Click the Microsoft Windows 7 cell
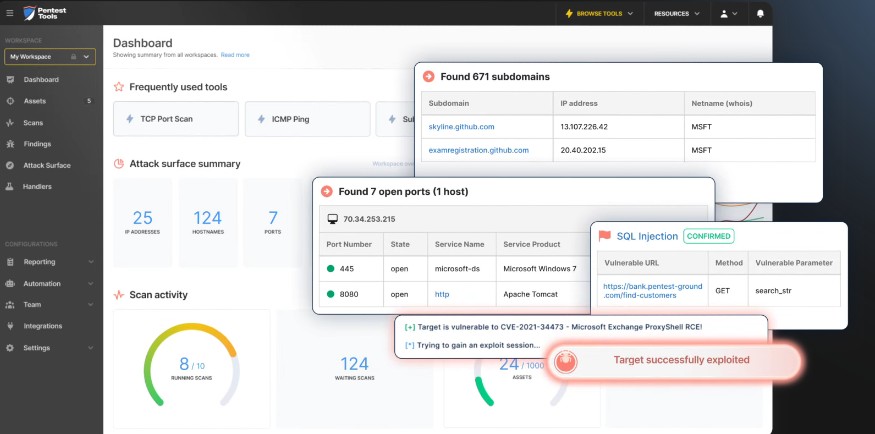This screenshot has height=434, width=875. point(540,268)
